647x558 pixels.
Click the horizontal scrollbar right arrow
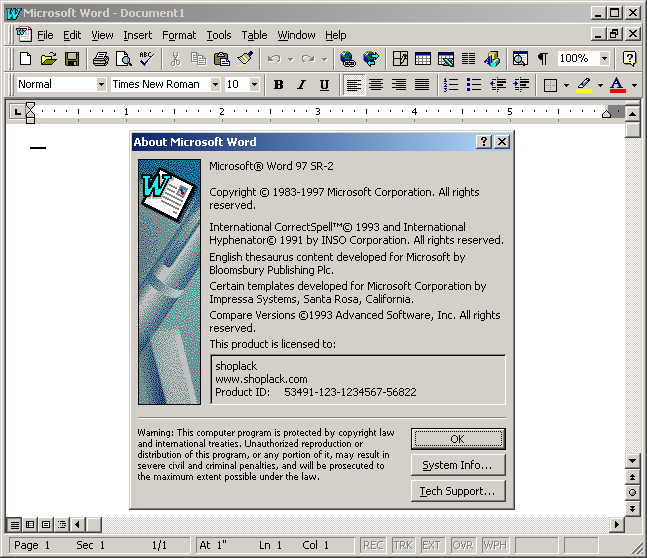[x=617, y=525]
